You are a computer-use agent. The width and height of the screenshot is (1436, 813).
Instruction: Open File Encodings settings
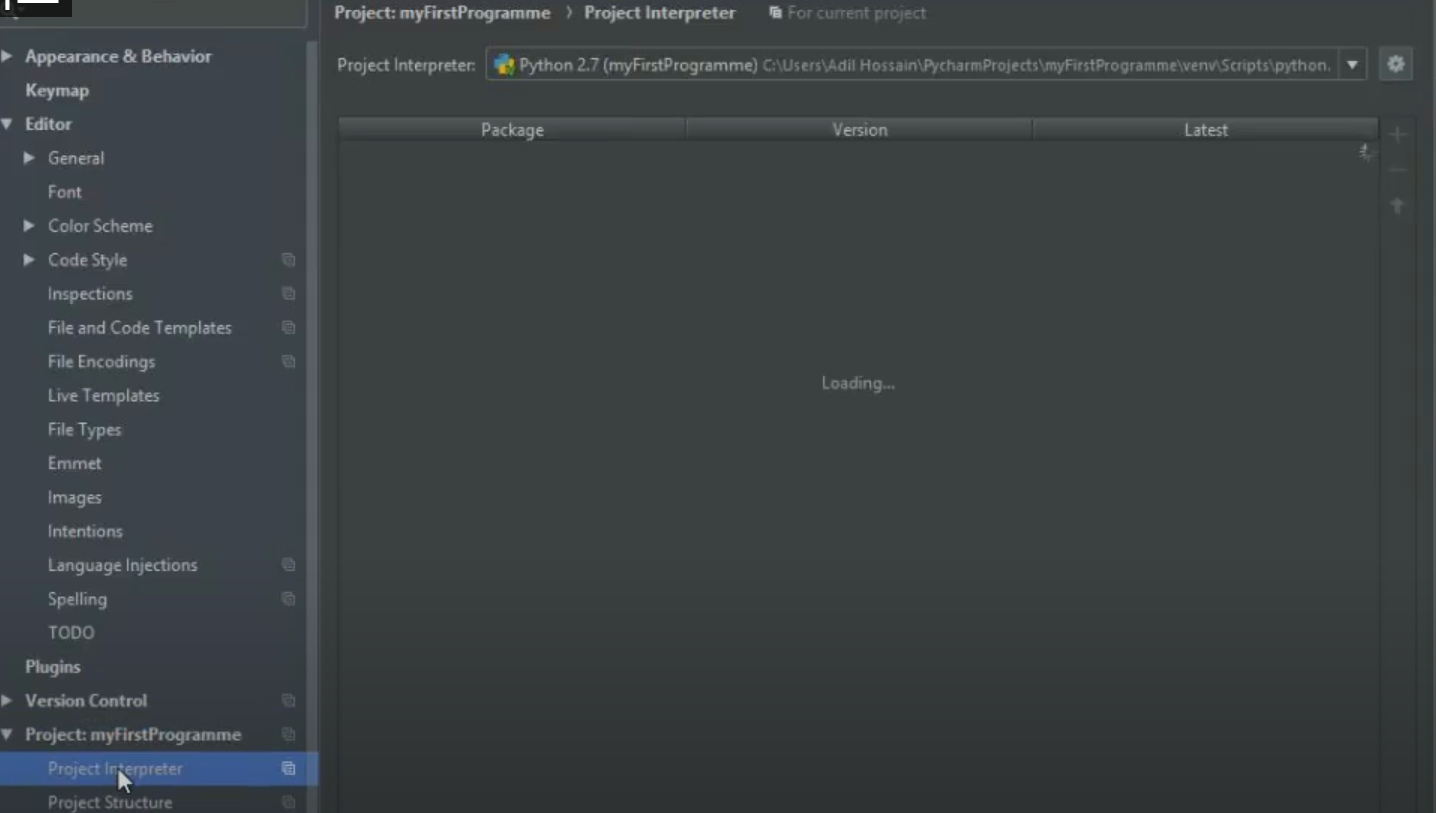point(101,362)
